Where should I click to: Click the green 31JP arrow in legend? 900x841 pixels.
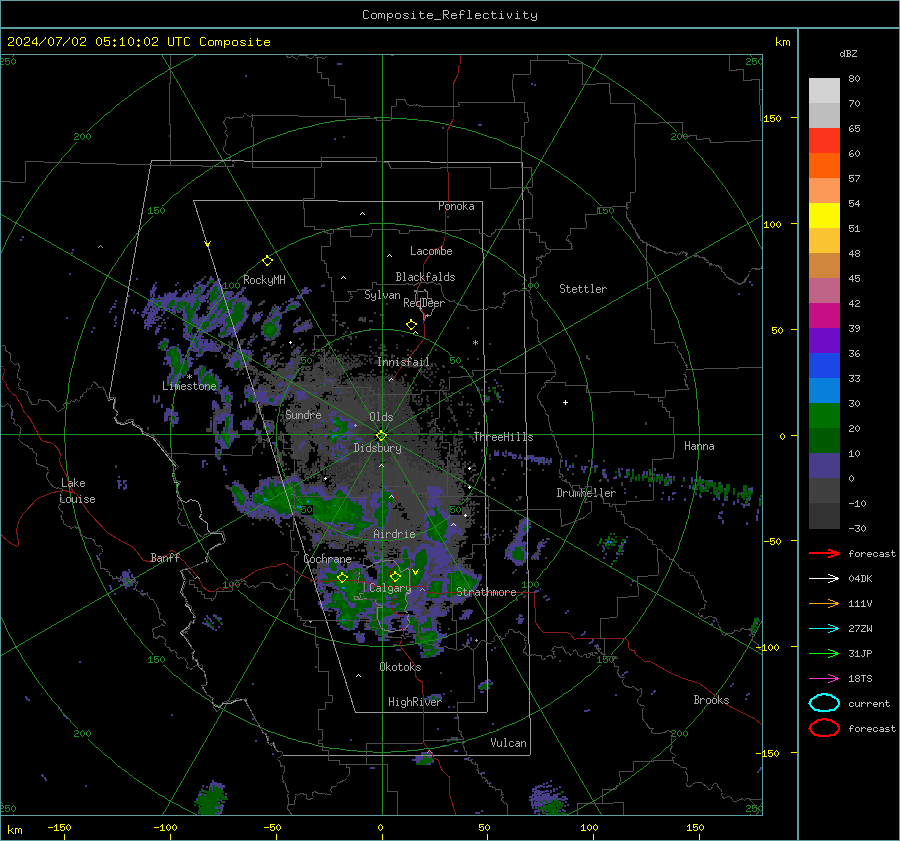(x=824, y=653)
